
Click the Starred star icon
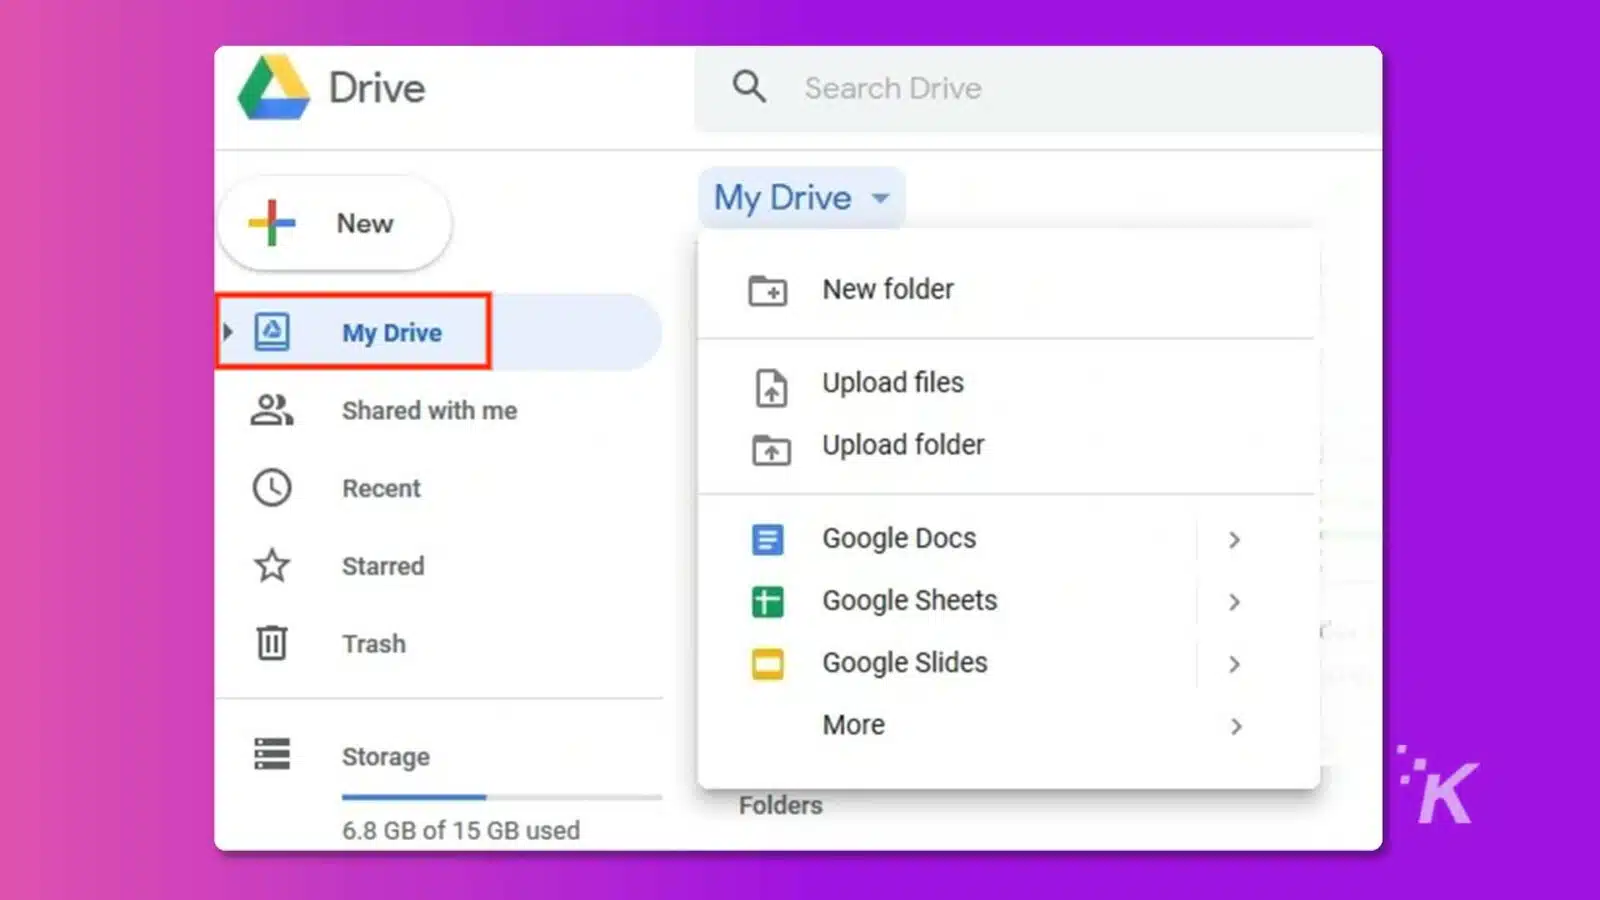pos(271,566)
